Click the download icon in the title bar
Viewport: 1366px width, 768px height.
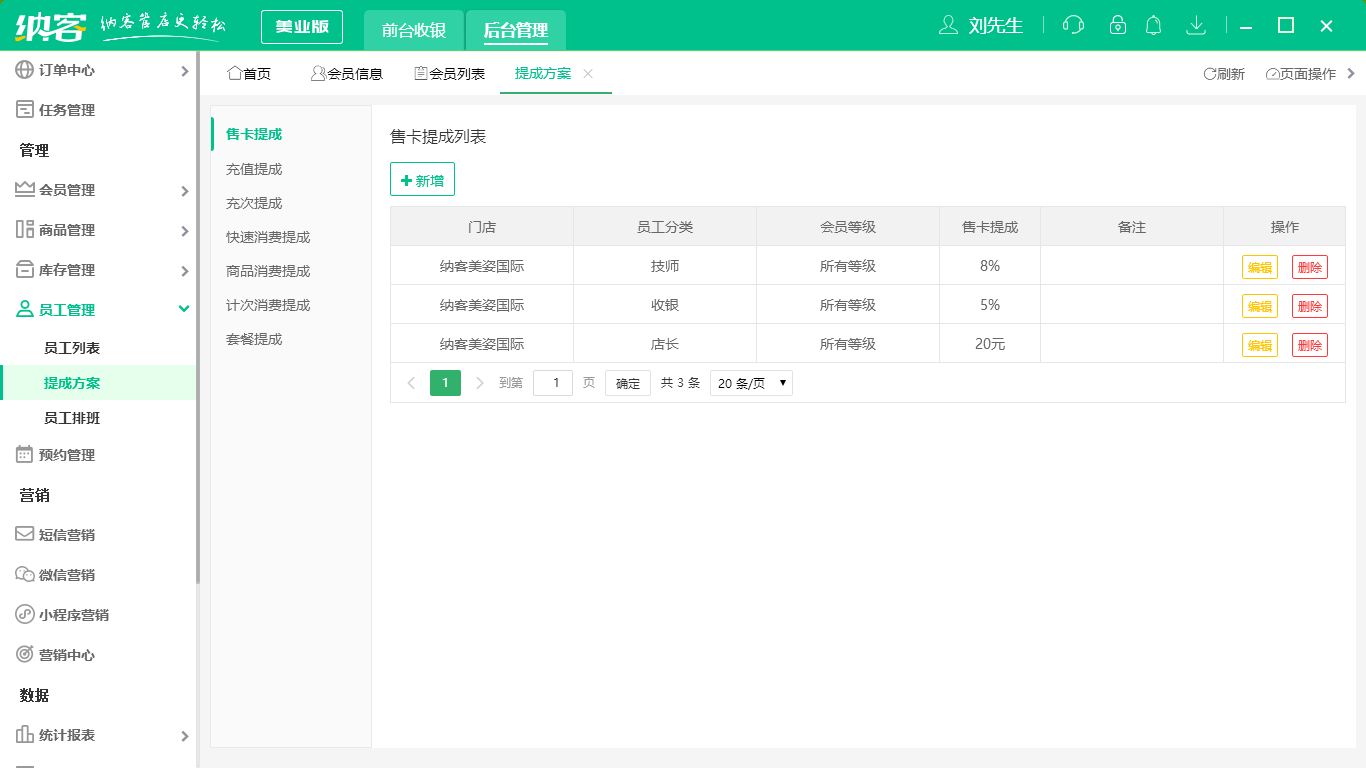pos(1196,25)
